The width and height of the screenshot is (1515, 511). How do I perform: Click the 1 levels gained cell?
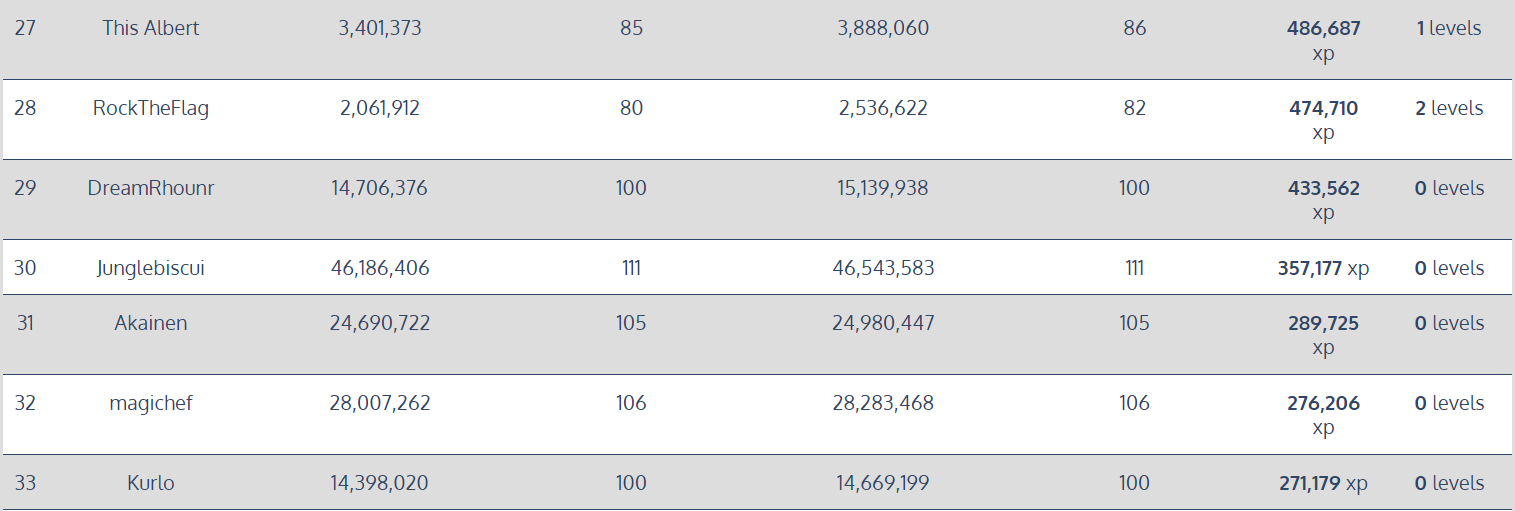(1449, 28)
